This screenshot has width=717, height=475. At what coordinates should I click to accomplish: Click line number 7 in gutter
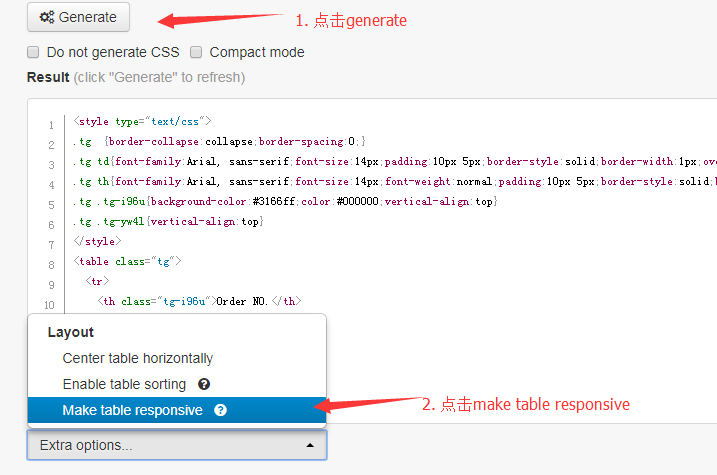[51, 245]
